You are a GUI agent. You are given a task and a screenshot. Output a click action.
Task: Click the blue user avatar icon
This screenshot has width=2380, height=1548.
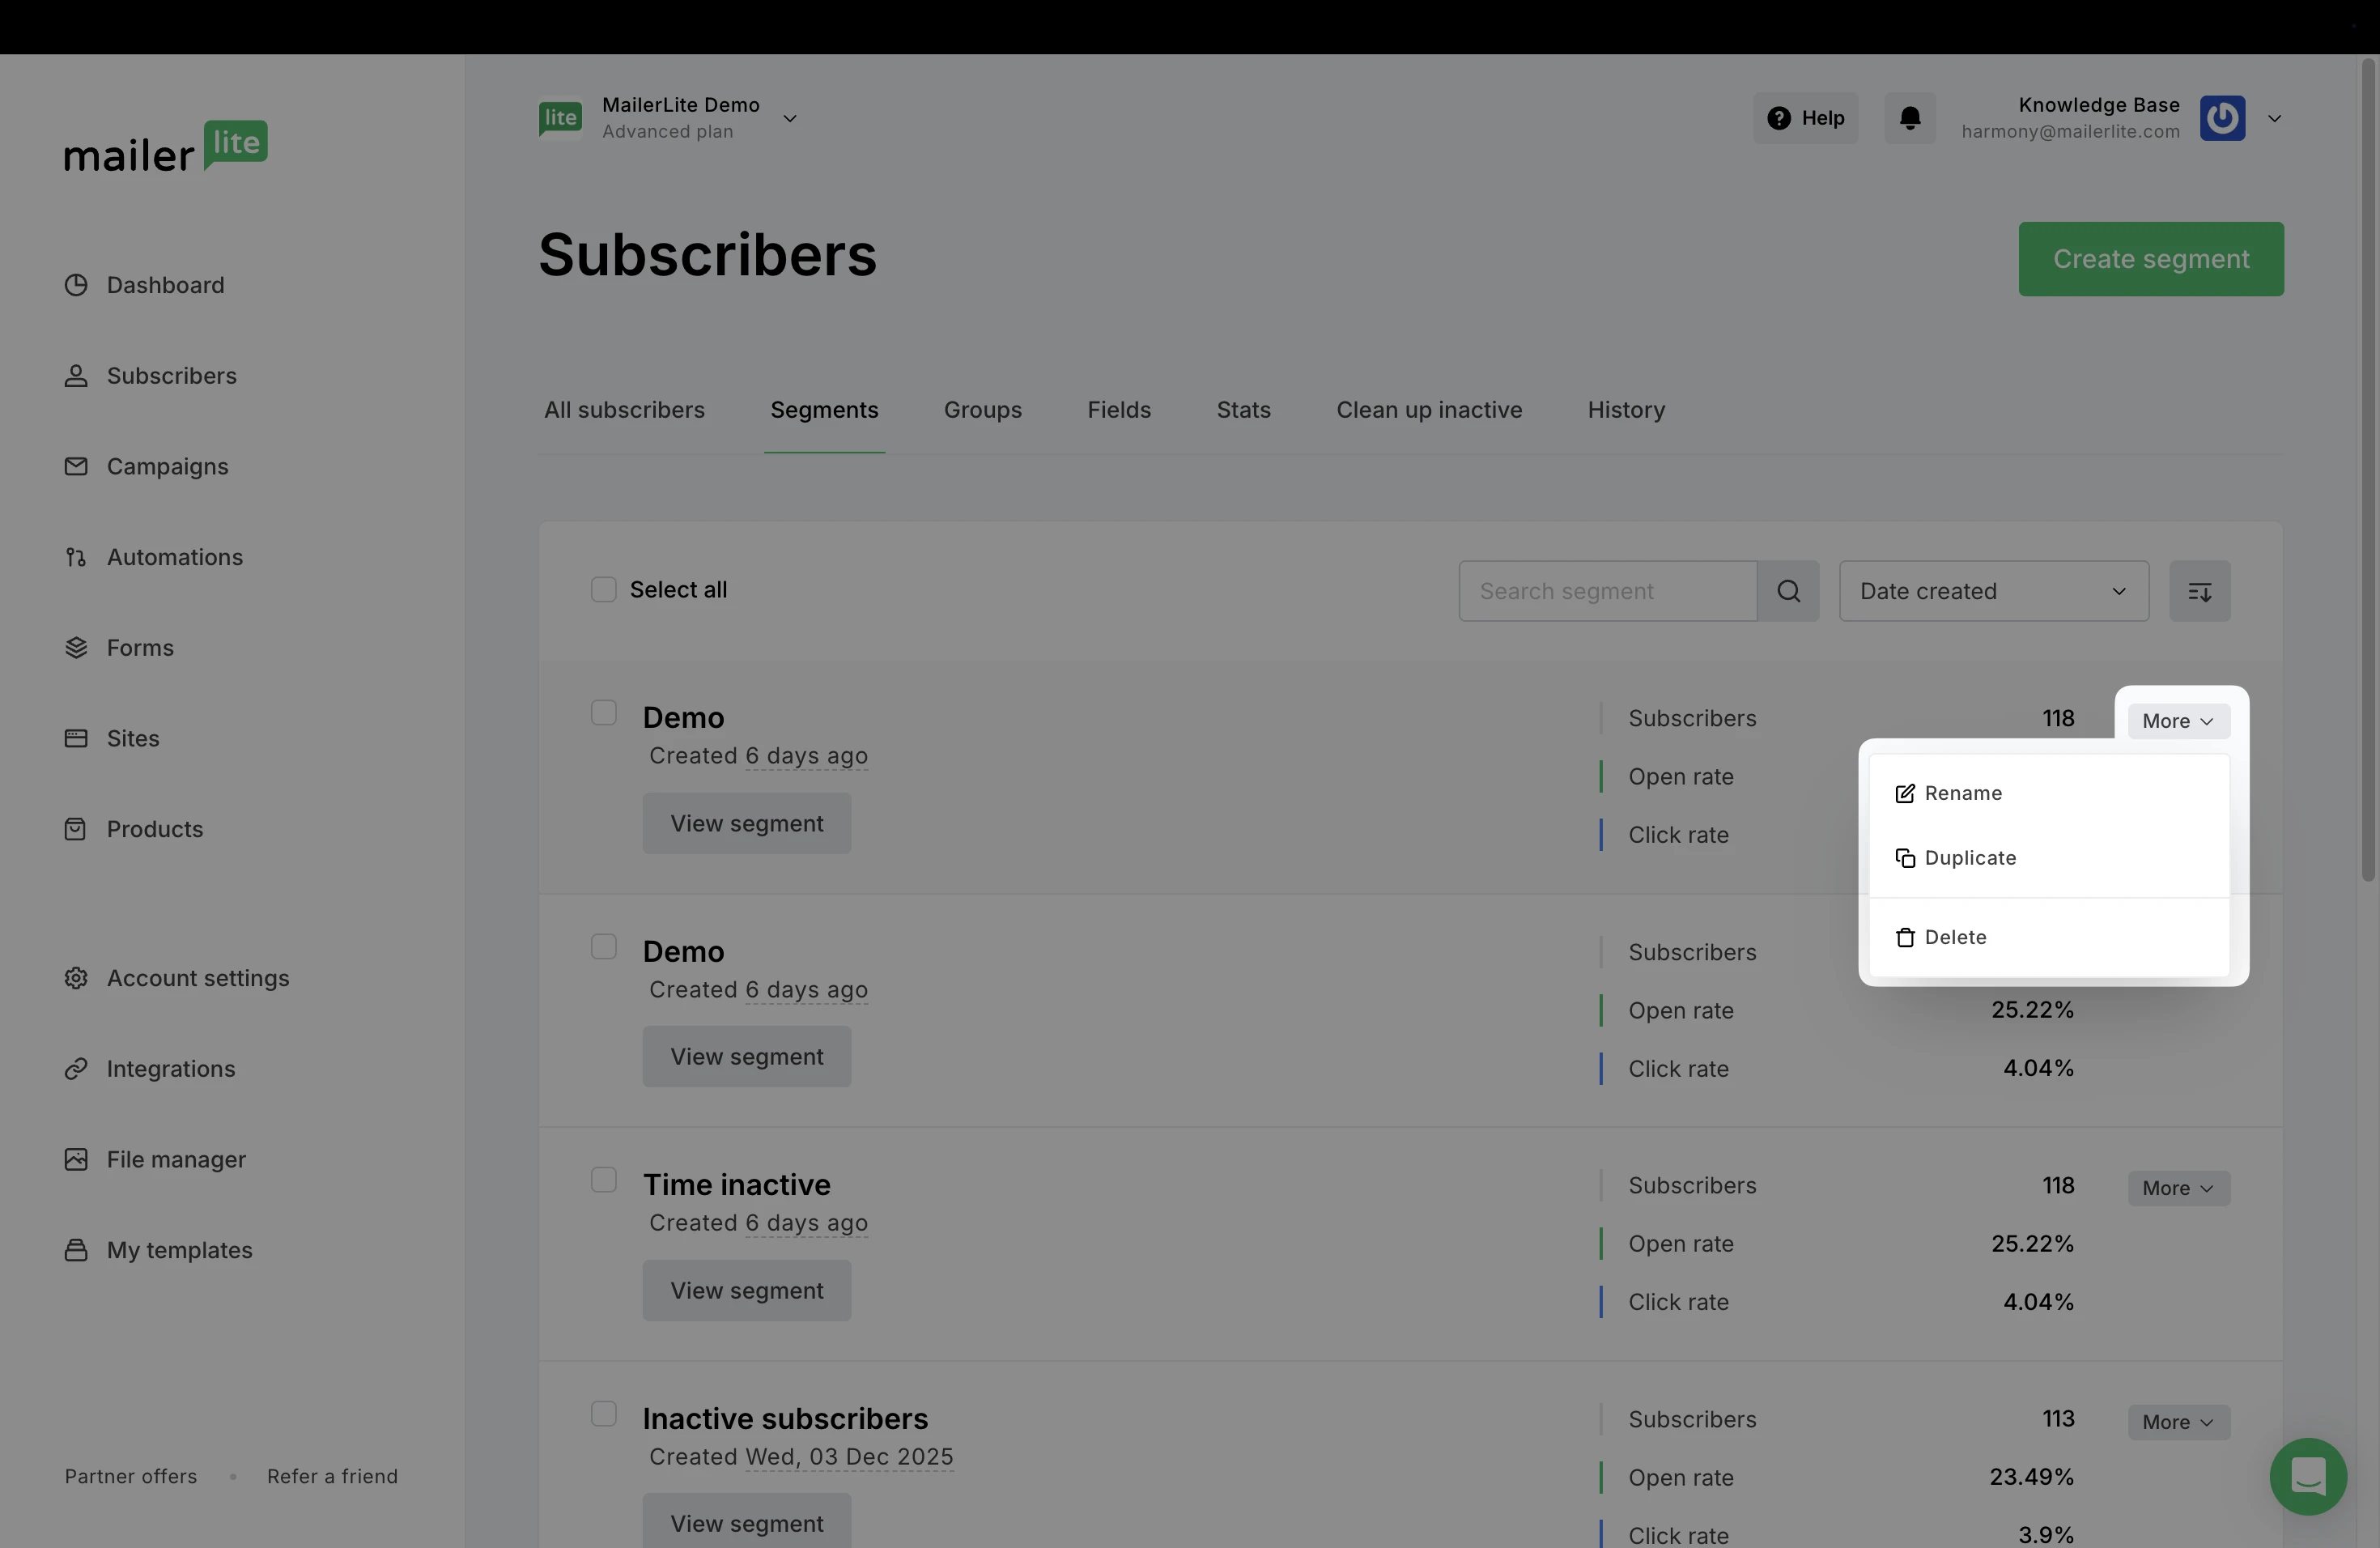(2222, 118)
